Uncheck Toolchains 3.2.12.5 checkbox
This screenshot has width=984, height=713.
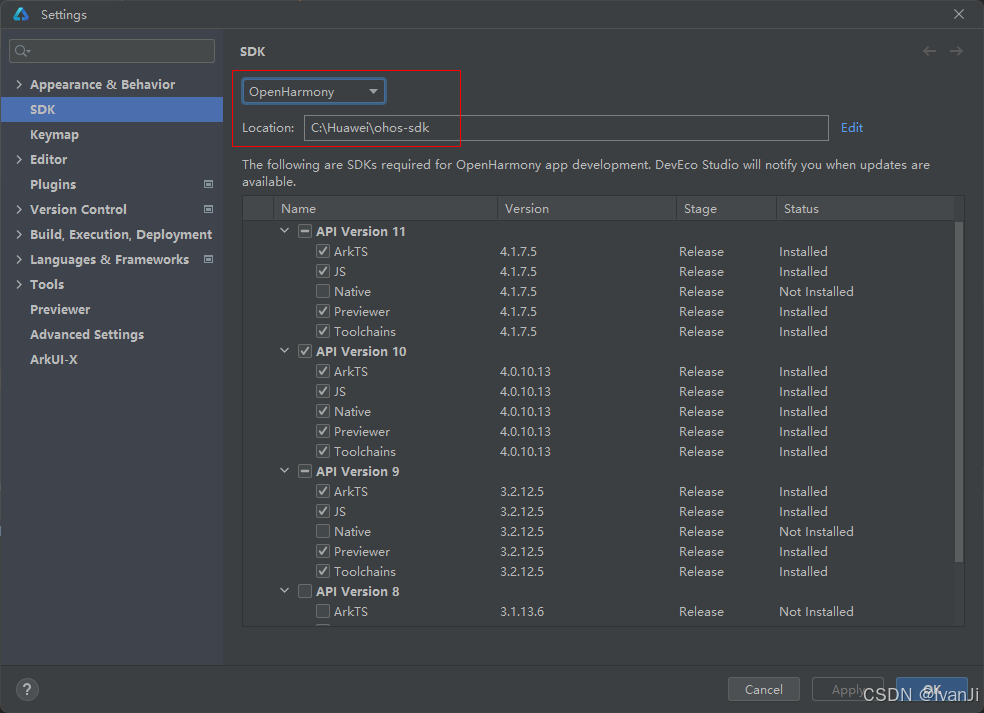[x=323, y=572]
